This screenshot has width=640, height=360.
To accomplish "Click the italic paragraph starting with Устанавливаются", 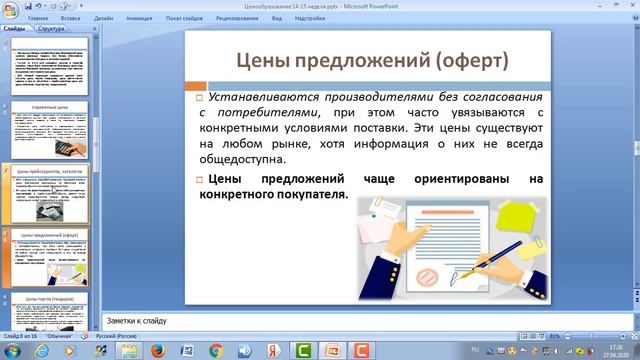I will click(x=371, y=128).
